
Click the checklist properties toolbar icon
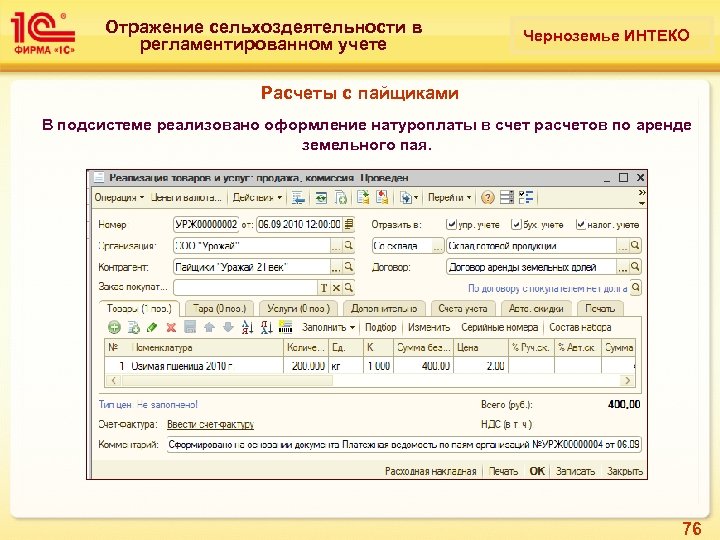click(x=526, y=198)
